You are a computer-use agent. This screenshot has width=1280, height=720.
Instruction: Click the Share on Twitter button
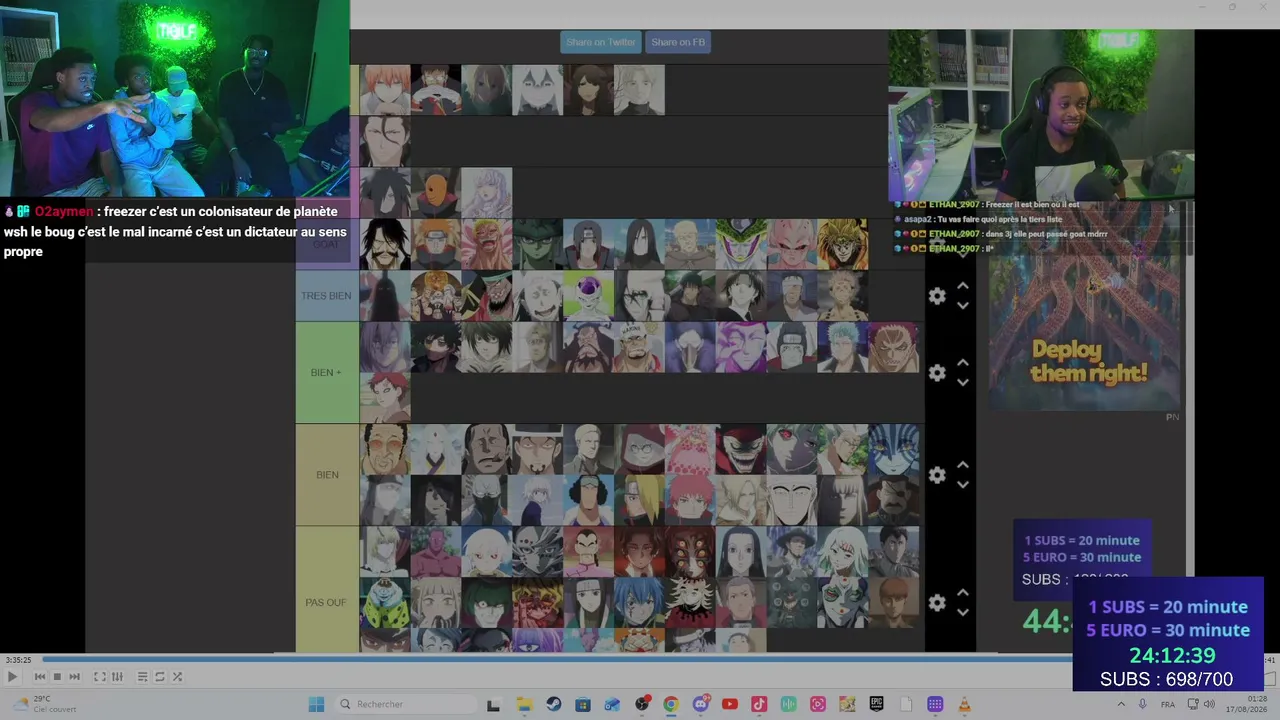pyautogui.click(x=601, y=42)
